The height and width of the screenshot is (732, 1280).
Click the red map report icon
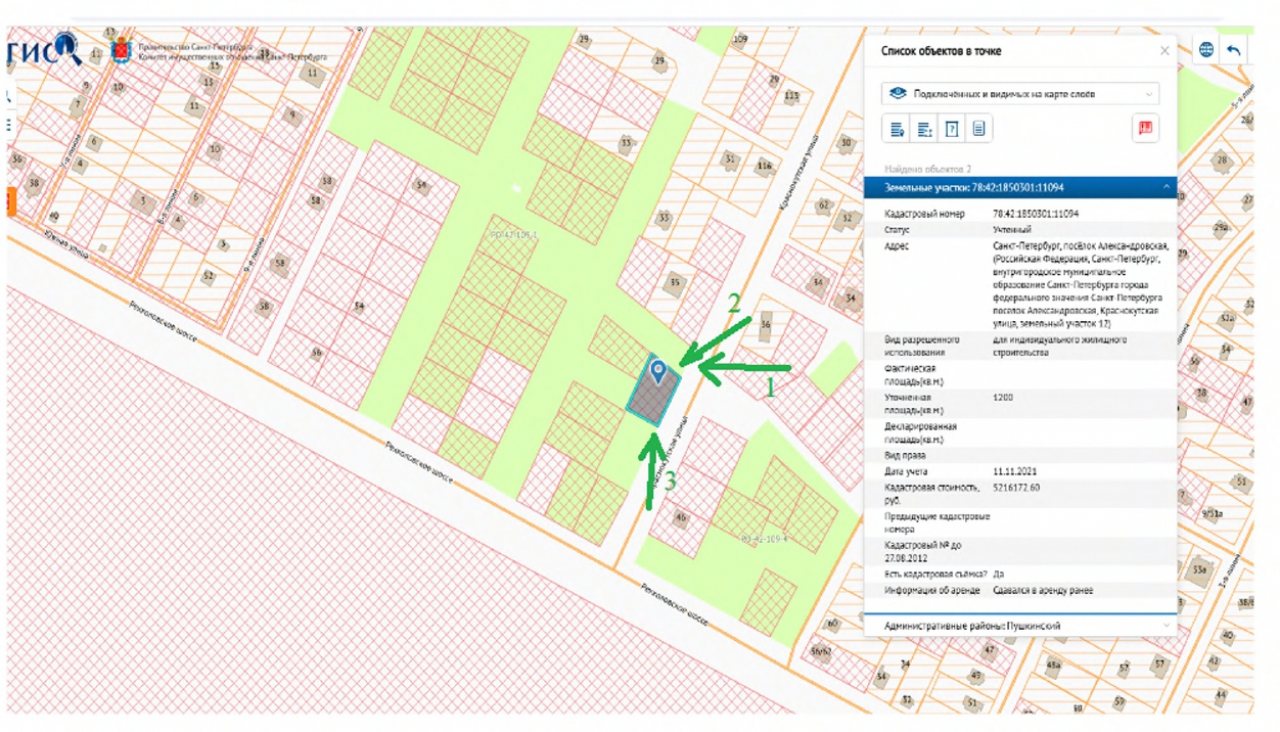(x=1145, y=128)
